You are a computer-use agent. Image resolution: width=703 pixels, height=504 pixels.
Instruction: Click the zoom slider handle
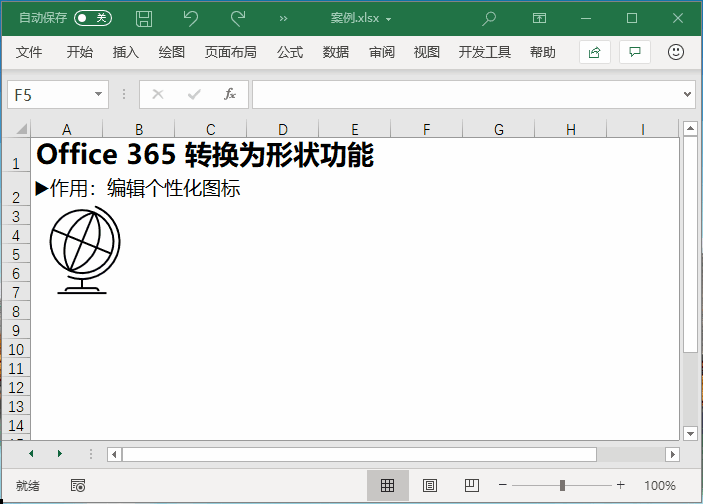[562, 485]
